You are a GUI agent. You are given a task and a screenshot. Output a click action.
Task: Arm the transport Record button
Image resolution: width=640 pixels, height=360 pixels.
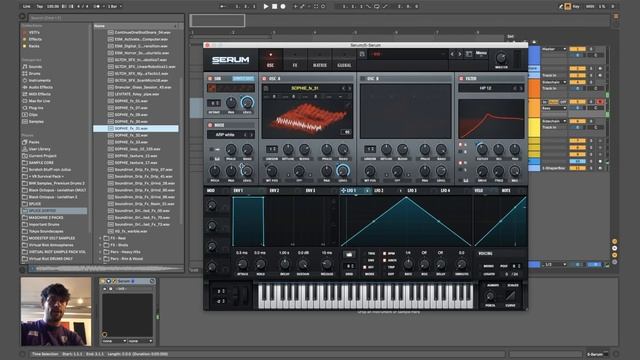283,7
